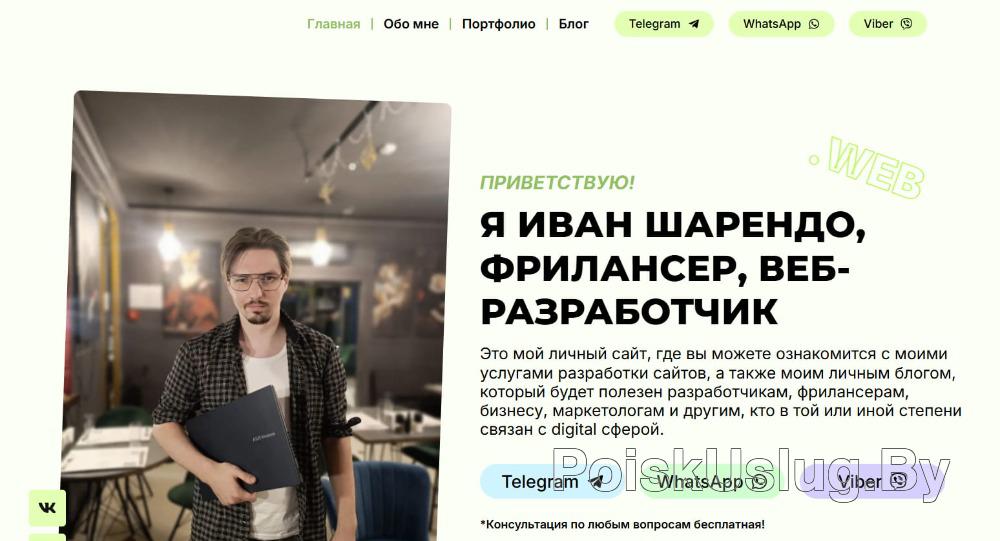
Task: Click the header Viber button label
Action: coord(878,24)
